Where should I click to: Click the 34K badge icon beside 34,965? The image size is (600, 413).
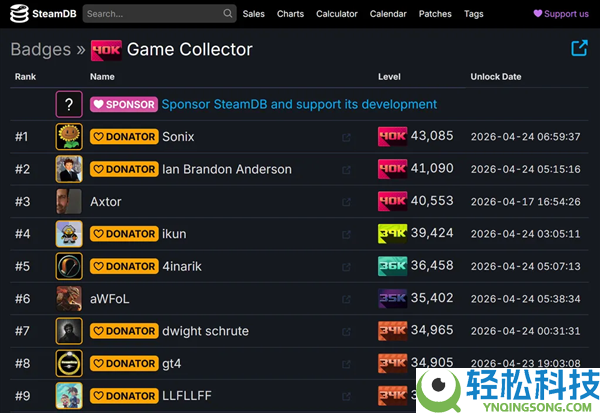point(392,331)
